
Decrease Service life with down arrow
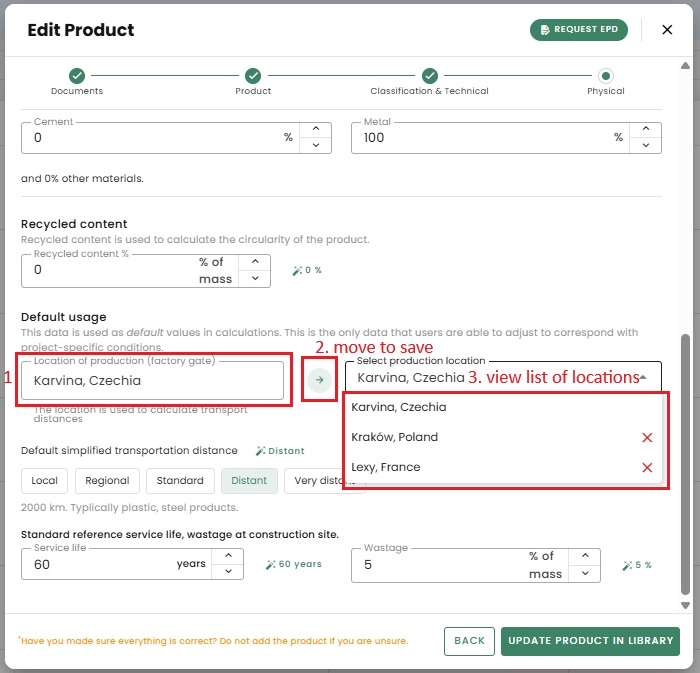(228, 572)
